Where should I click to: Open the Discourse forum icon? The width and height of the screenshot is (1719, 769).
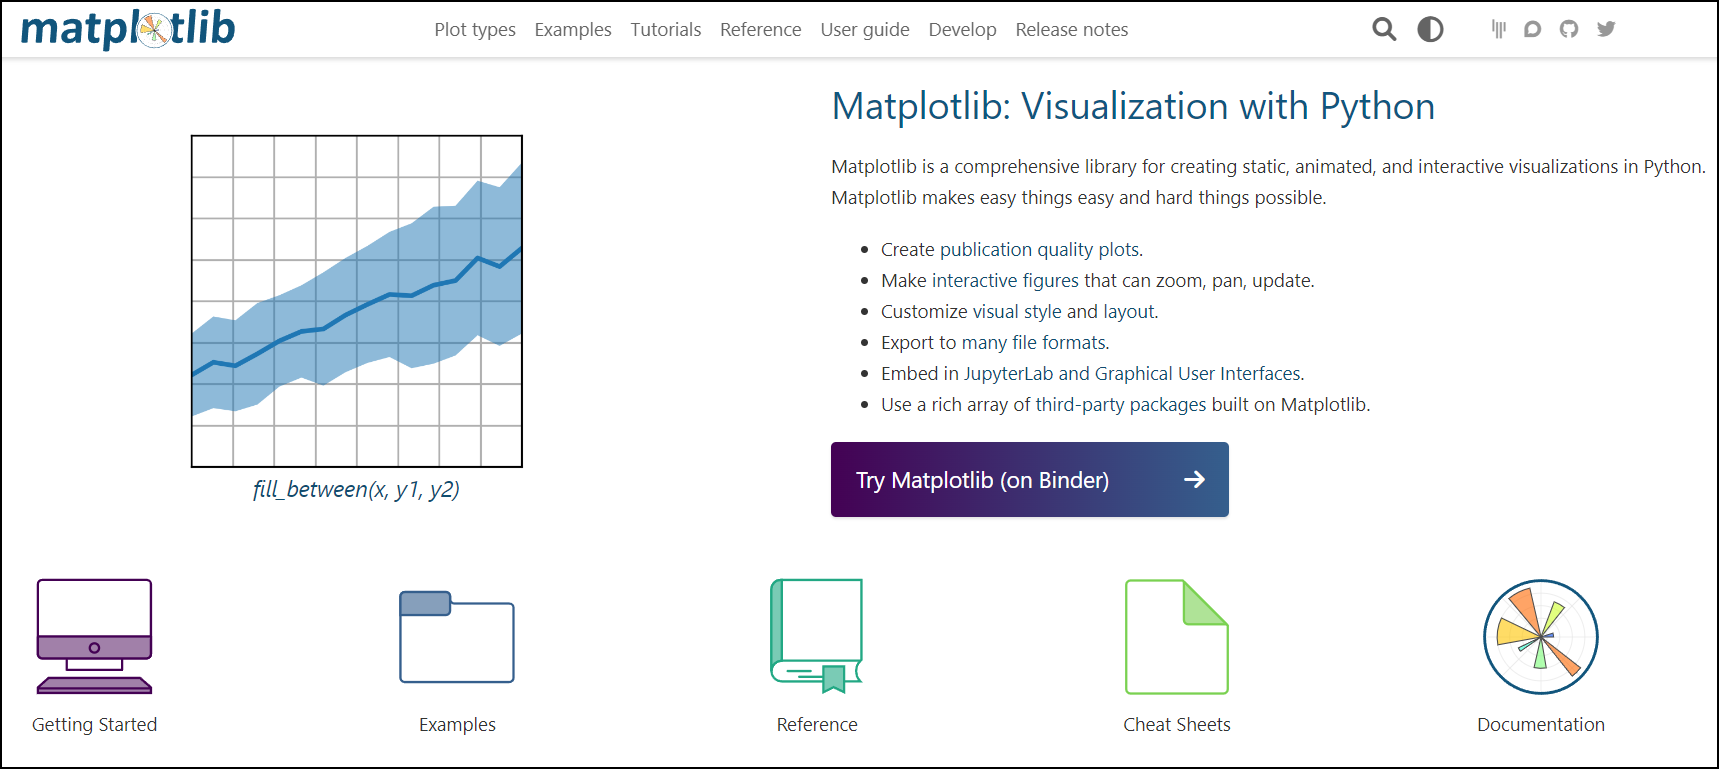pyautogui.click(x=1532, y=29)
